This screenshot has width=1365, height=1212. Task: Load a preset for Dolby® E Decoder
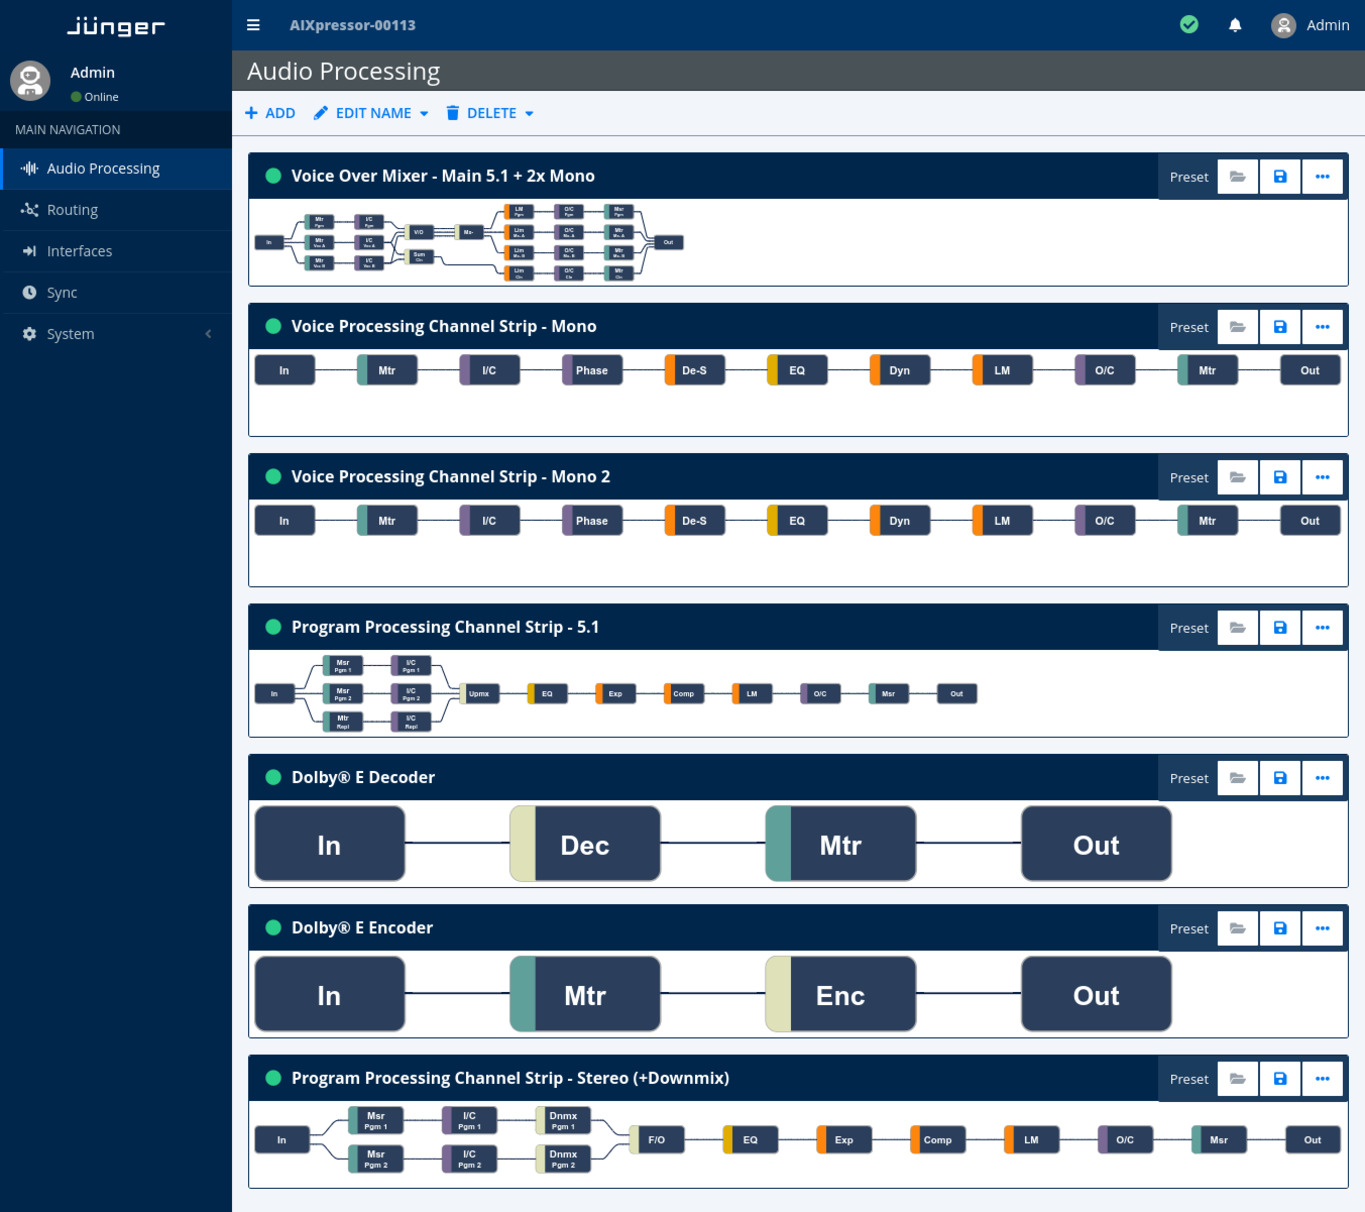(1237, 777)
